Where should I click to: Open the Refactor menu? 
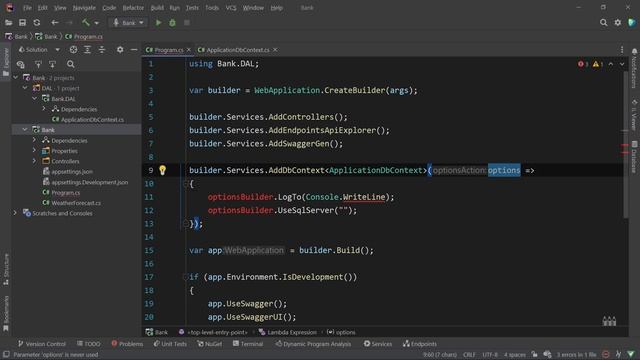point(133,8)
